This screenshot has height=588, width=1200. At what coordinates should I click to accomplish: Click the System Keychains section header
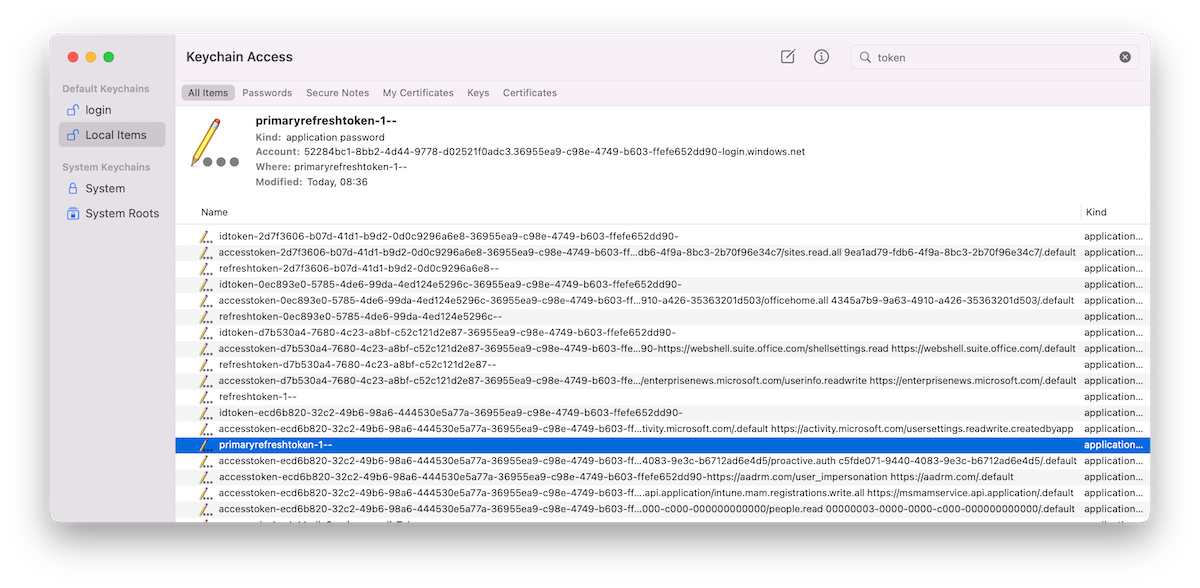click(x=106, y=167)
